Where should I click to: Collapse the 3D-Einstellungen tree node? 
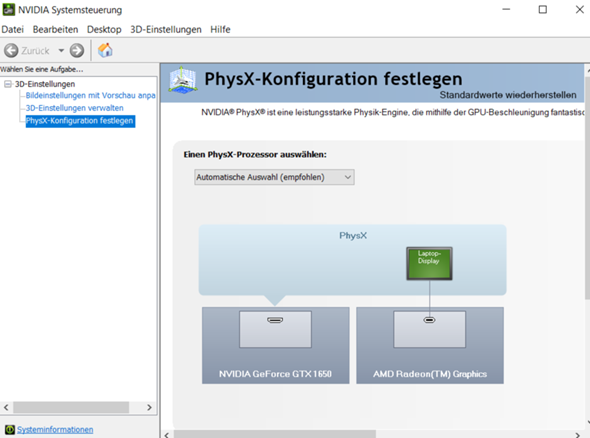pyautogui.click(x=8, y=84)
